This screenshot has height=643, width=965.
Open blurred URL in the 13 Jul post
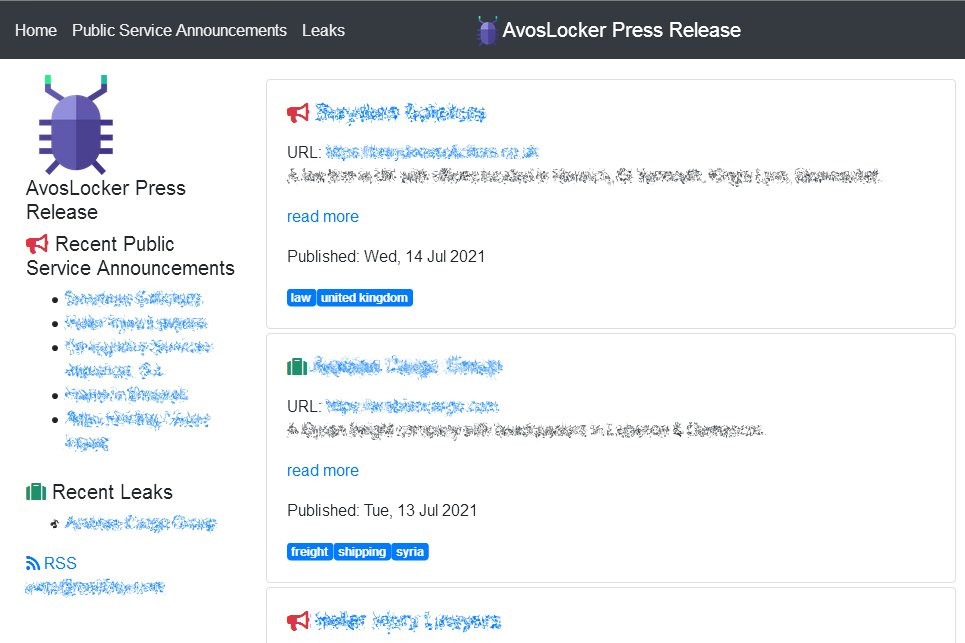(x=412, y=406)
